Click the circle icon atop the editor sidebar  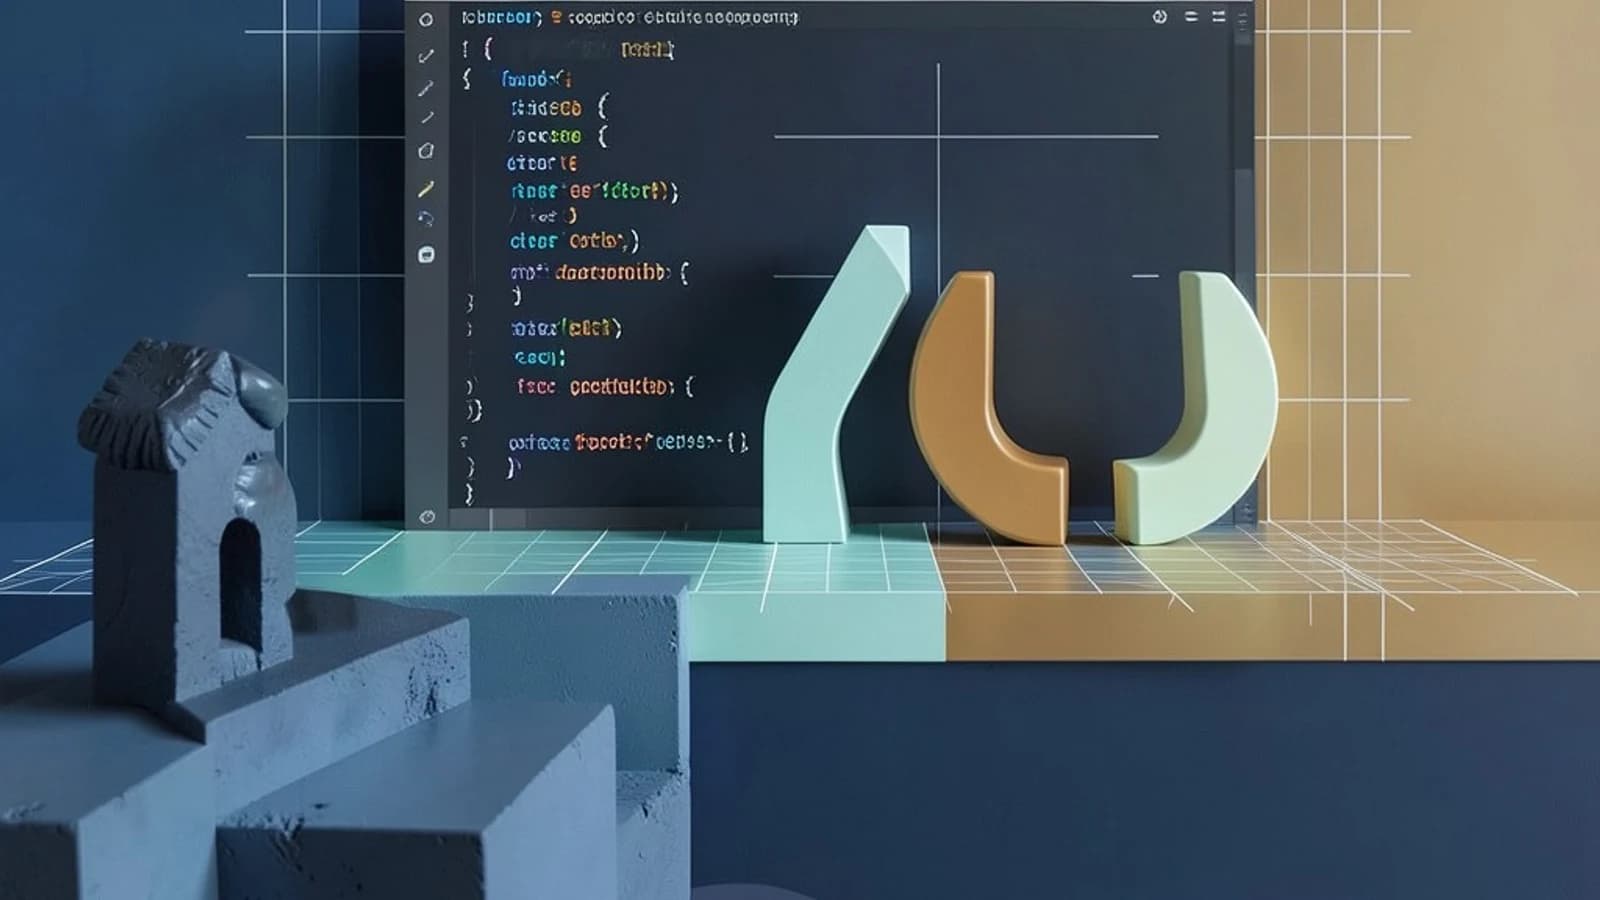pyautogui.click(x=426, y=20)
